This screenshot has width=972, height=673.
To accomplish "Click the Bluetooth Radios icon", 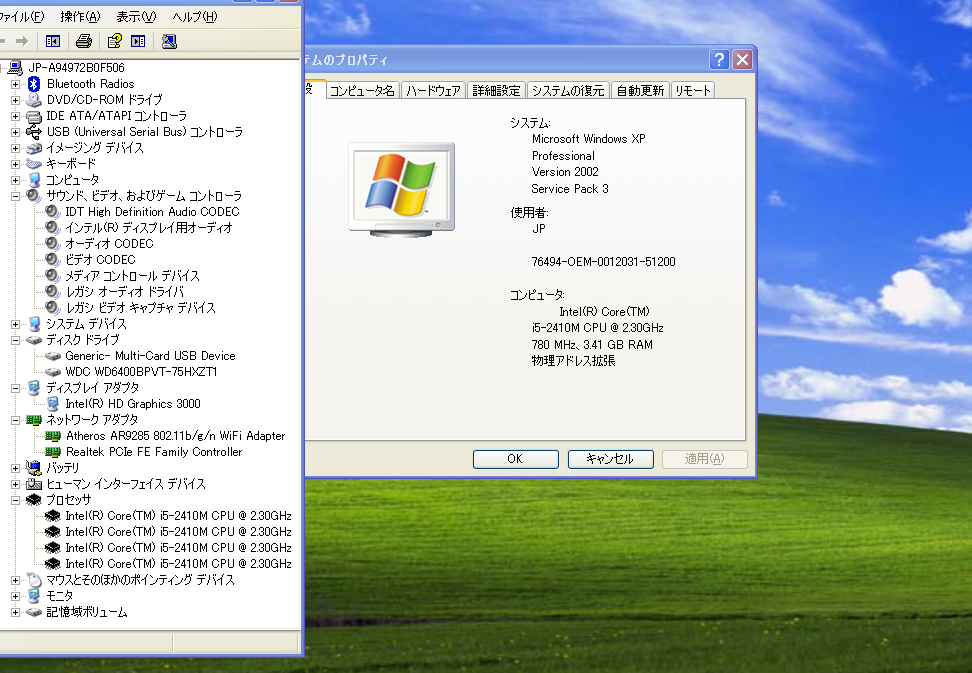I will click(34, 84).
